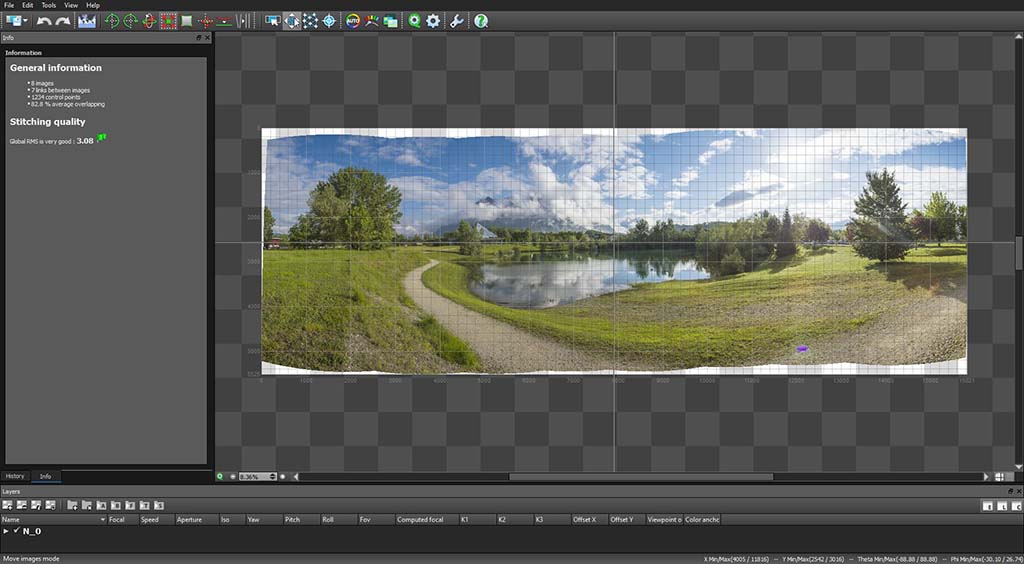
Task: Toggle the checkmark on layer N_0
Action: pyautogui.click(x=16, y=531)
